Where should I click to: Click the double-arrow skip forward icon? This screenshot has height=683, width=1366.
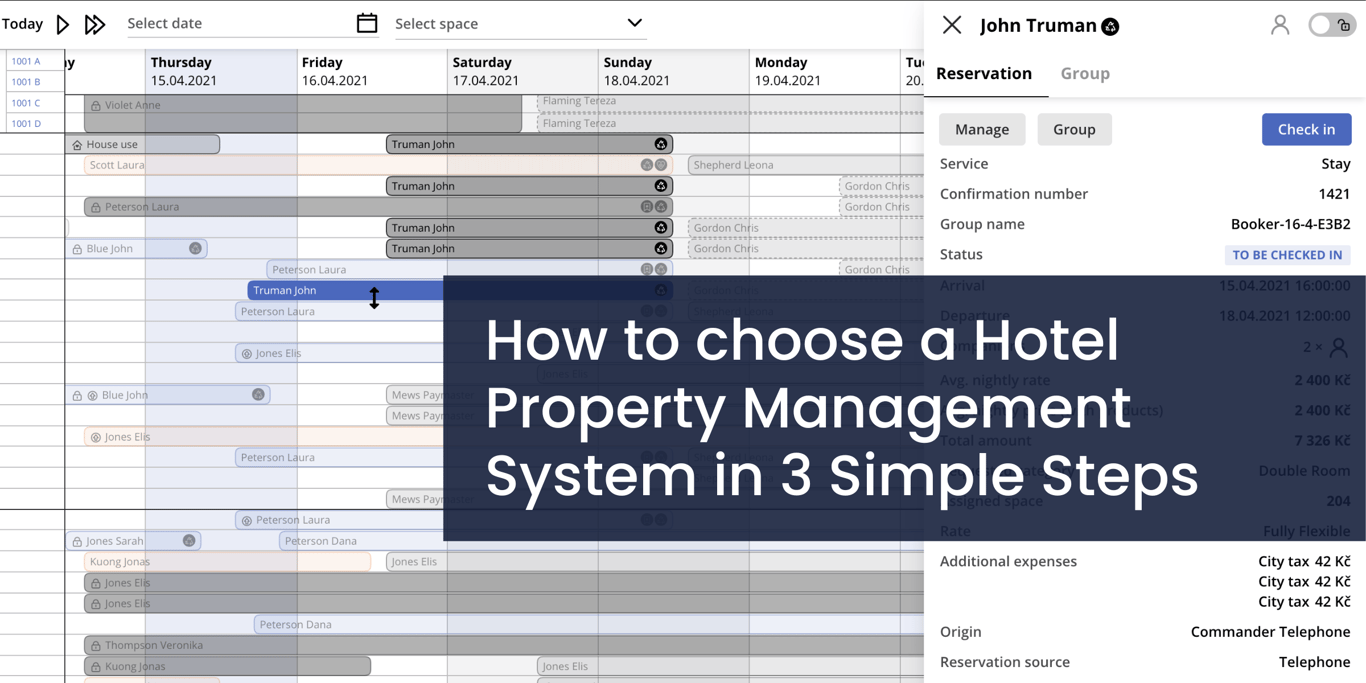[95, 23]
